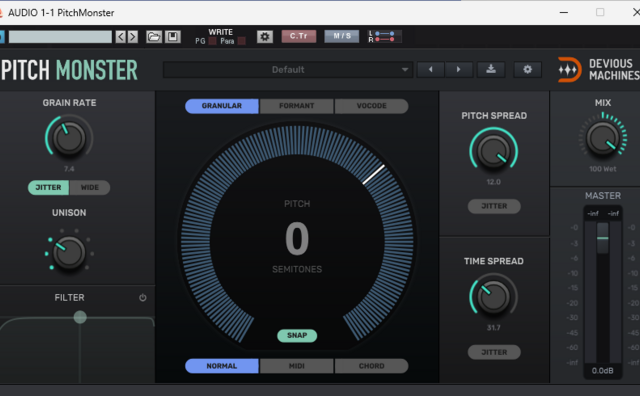Viewport: 640px width, 396px height.
Task: Go to previous host preset arrow
Action: 120,37
